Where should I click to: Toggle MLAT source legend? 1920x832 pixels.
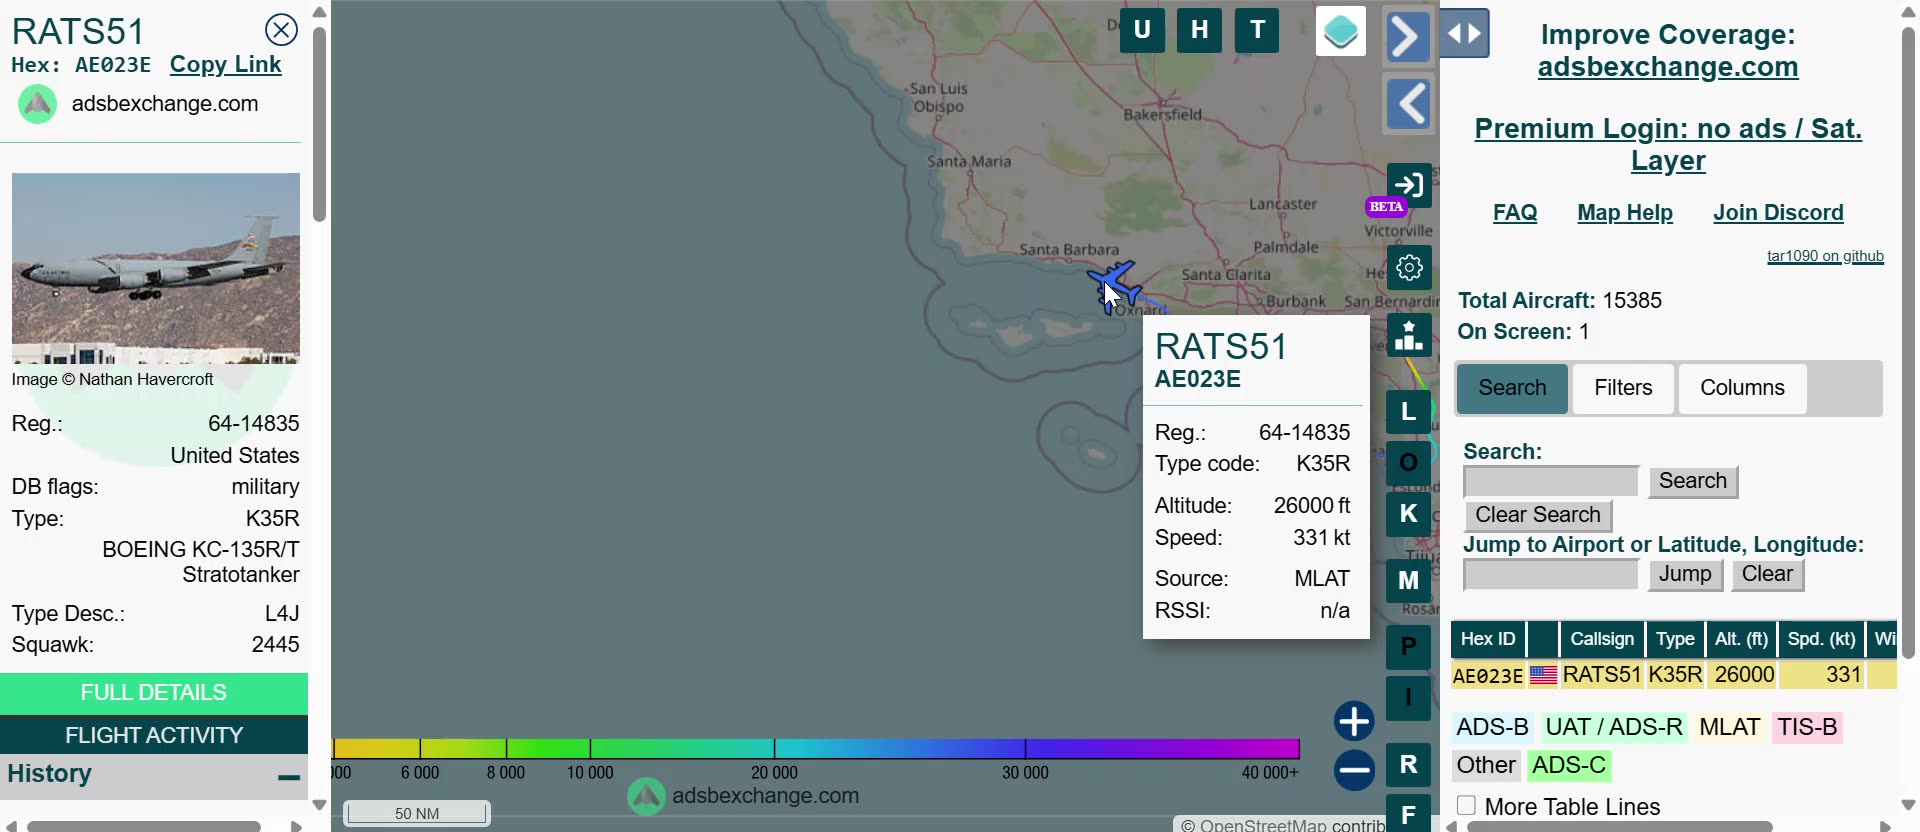[x=1730, y=727]
